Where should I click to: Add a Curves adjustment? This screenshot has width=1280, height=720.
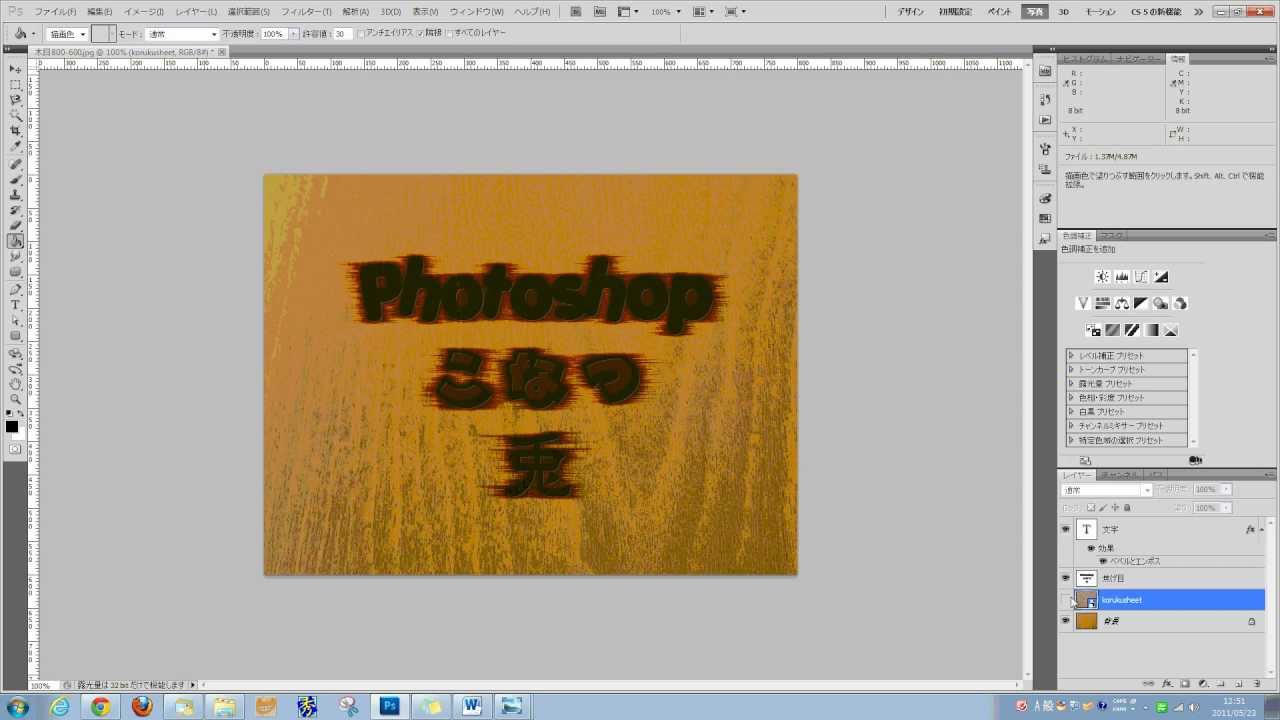[1141, 277]
